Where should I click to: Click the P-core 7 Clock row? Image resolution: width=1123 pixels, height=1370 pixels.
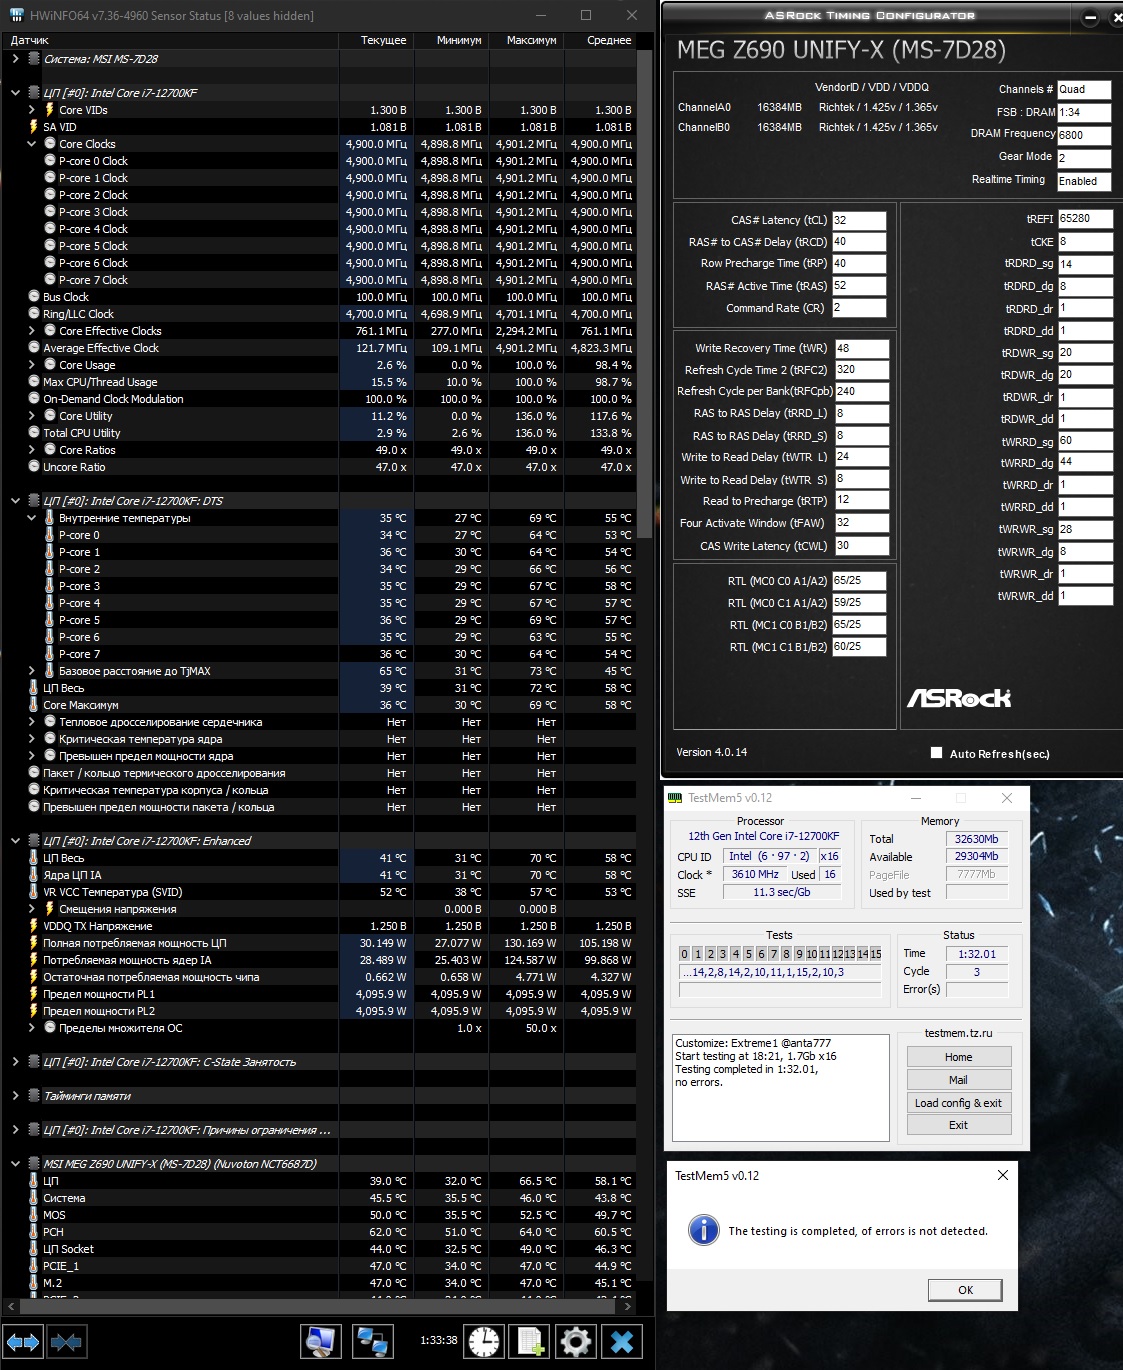tap(320, 280)
